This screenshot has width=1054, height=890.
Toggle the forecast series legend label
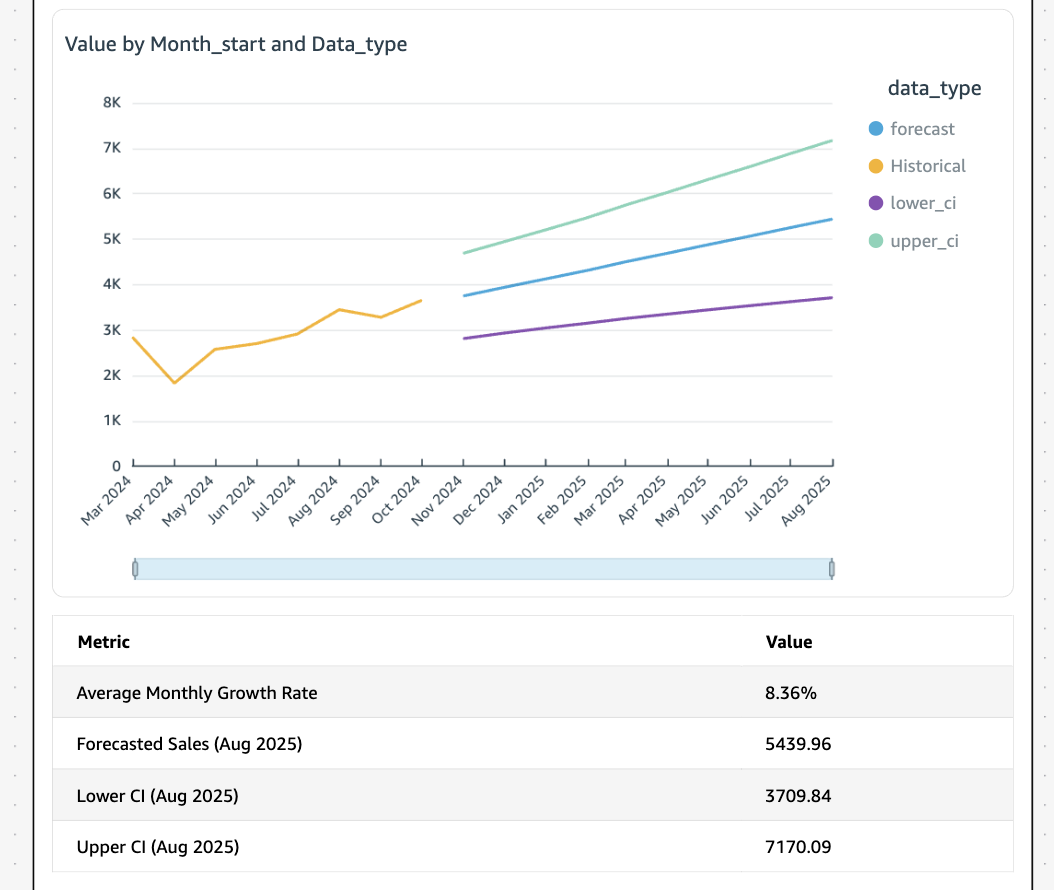click(x=922, y=129)
